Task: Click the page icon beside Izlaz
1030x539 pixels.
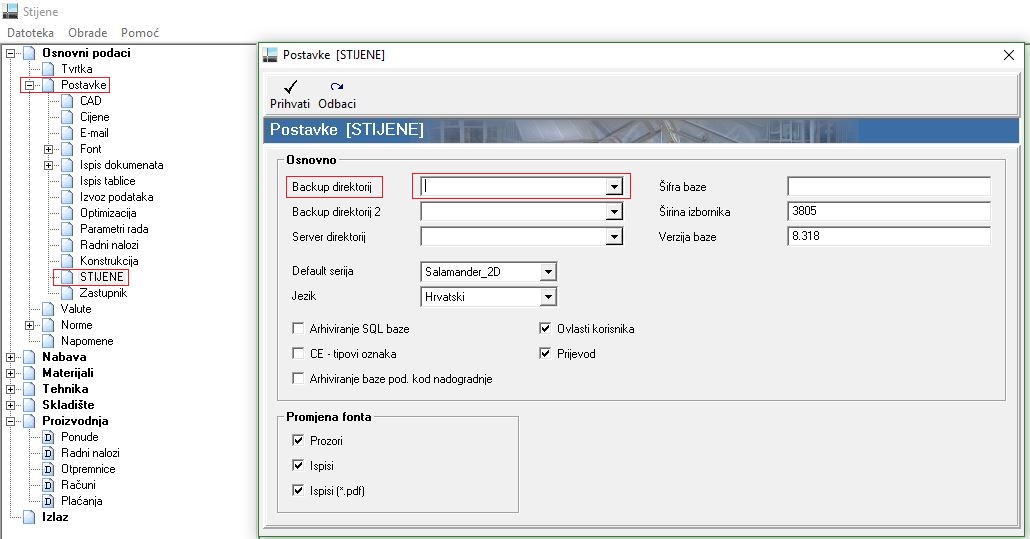Action: click(x=29, y=517)
